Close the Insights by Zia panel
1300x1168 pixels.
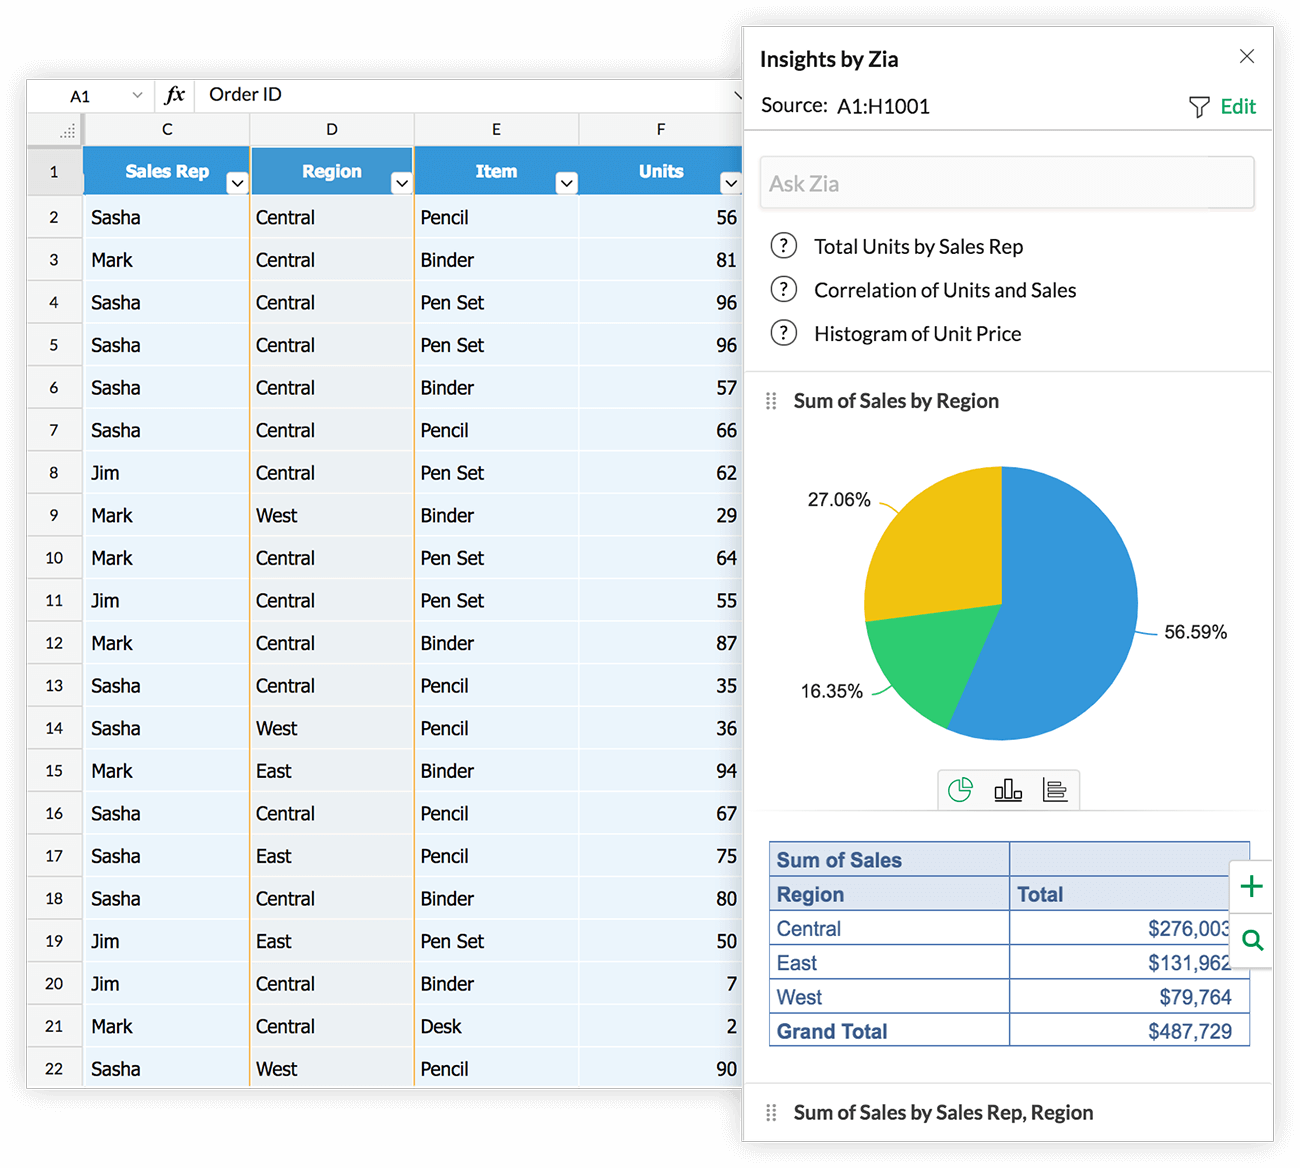click(x=1246, y=56)
